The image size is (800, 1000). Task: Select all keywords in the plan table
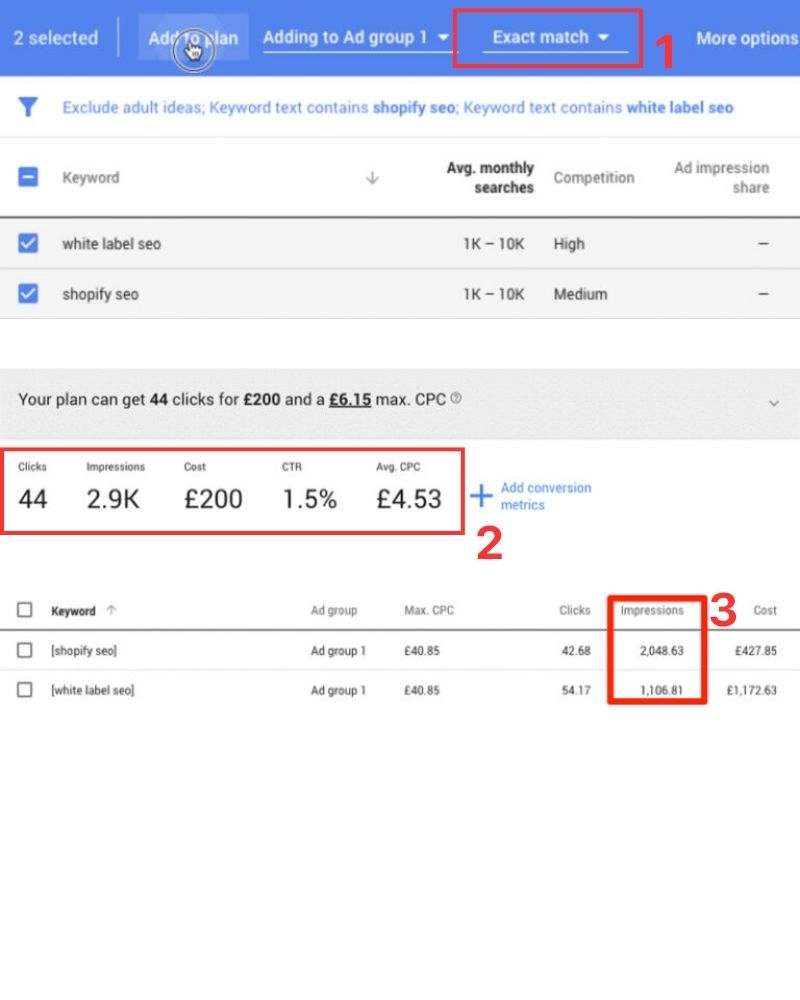click(x=25, y=610)
